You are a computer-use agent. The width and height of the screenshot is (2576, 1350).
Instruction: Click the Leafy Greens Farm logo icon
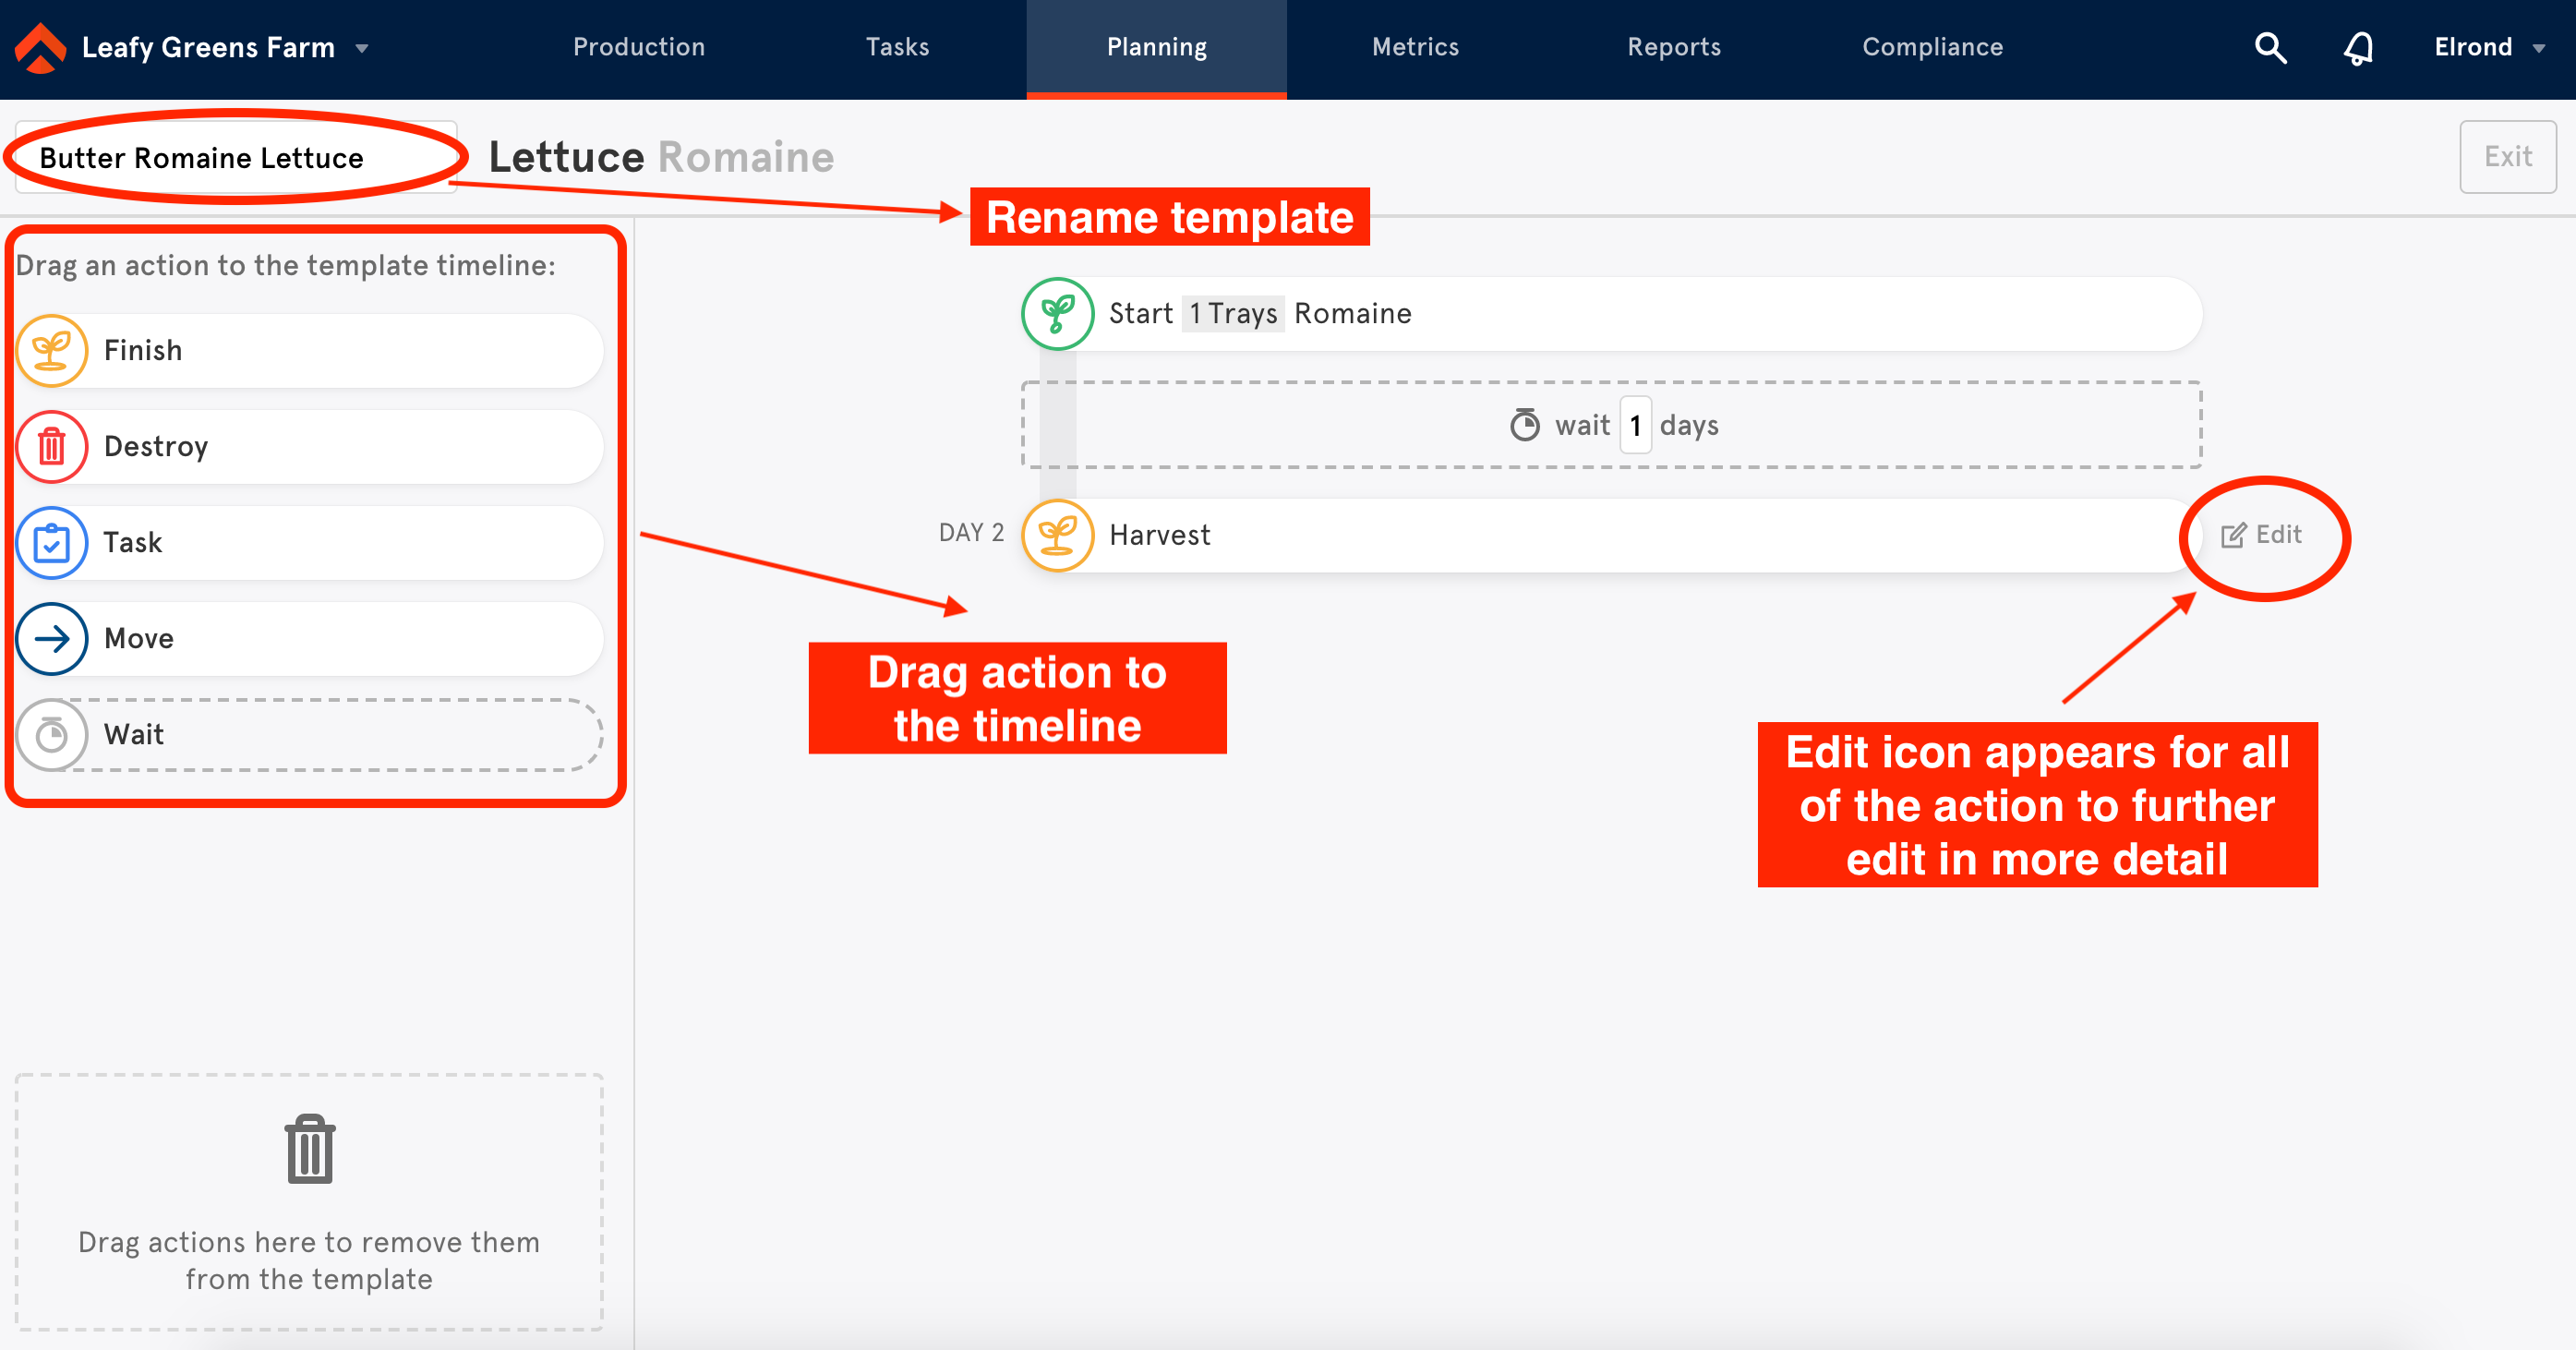point(40,47)
